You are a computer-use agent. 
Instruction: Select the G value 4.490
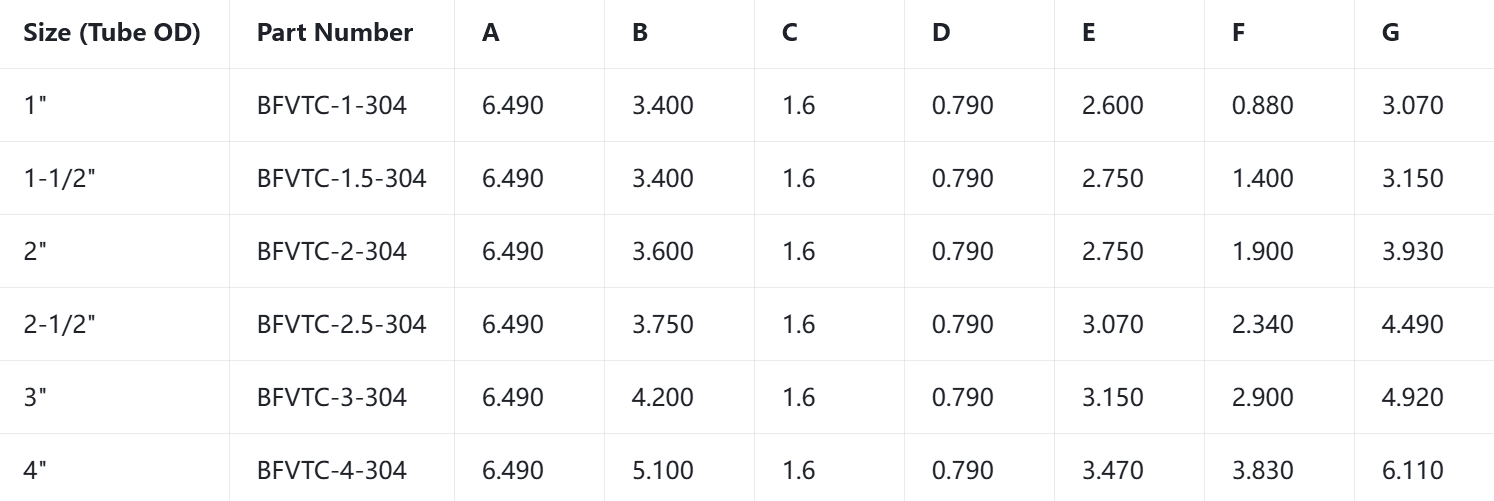click(1413, 324)
